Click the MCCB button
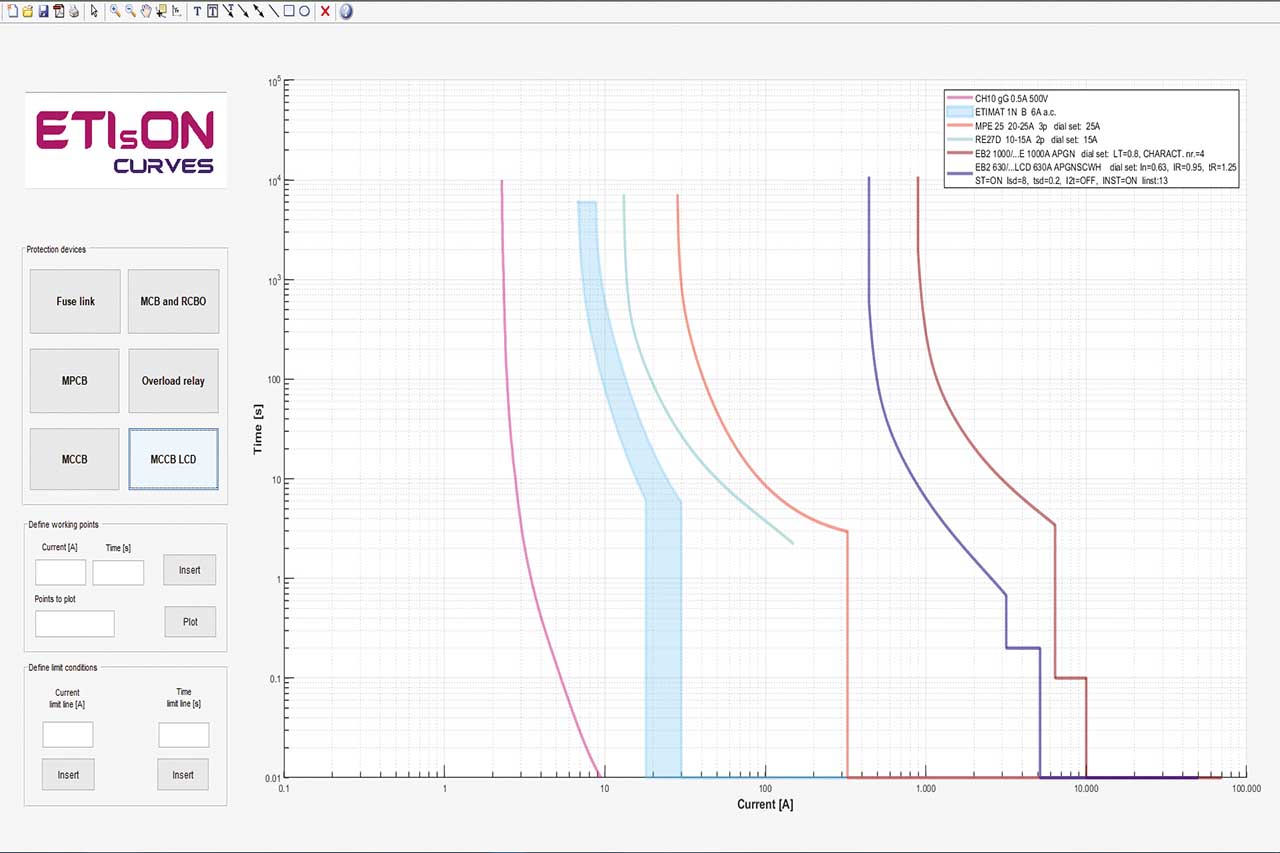Viewport: 1280px width, 853px height. (x=75, y=460)
